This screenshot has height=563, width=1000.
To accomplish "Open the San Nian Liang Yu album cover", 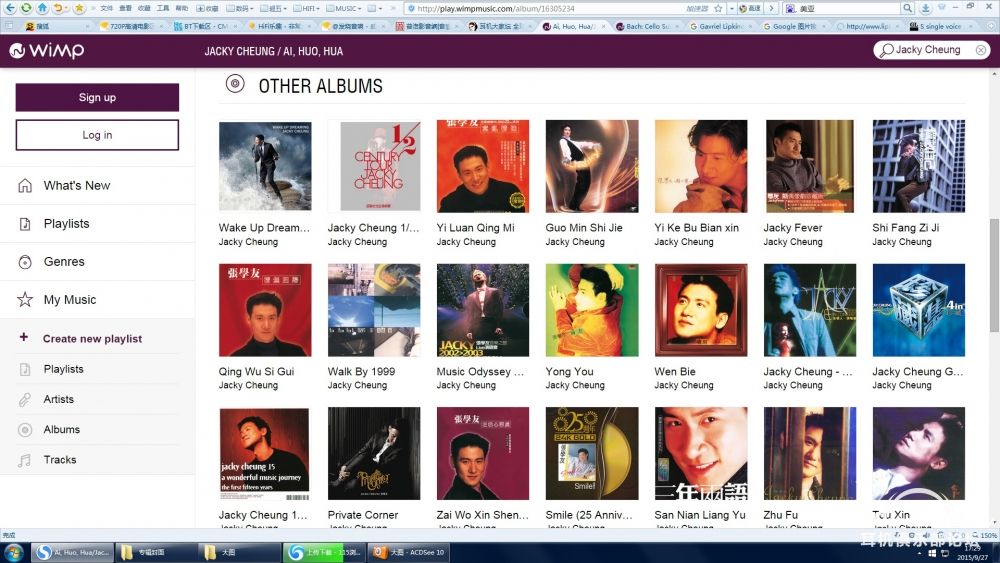I will click(701, 453).
